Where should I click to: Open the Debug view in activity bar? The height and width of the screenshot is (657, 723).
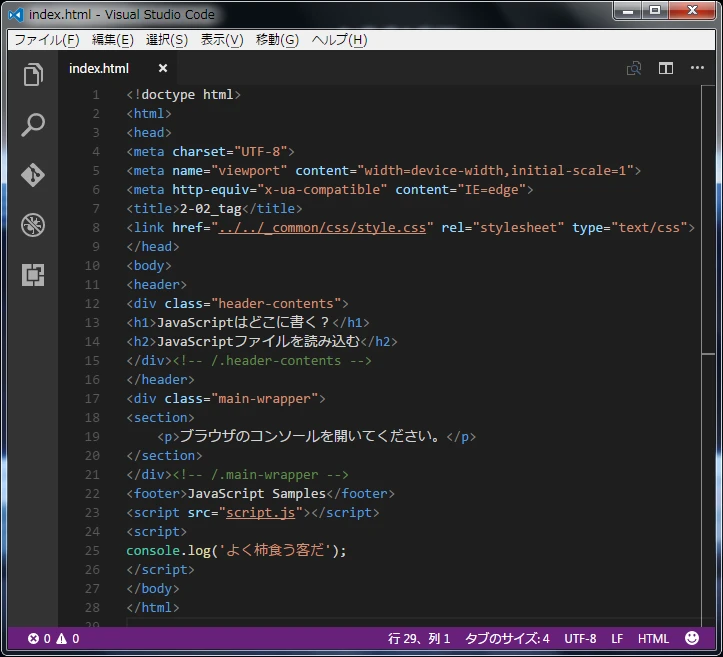tap(33, 225)
